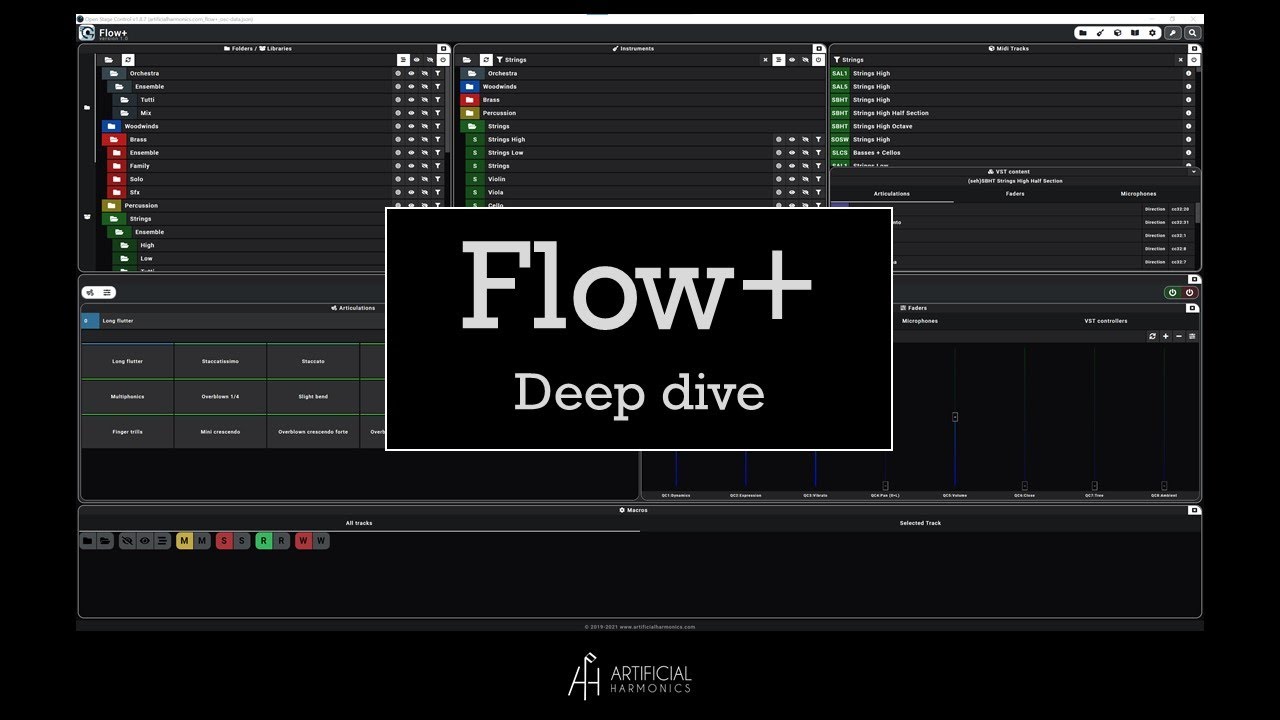Toggle eye icon on the Solo folder row
The height and width of the screenshot is (720, 1280).
pos(411,179)
